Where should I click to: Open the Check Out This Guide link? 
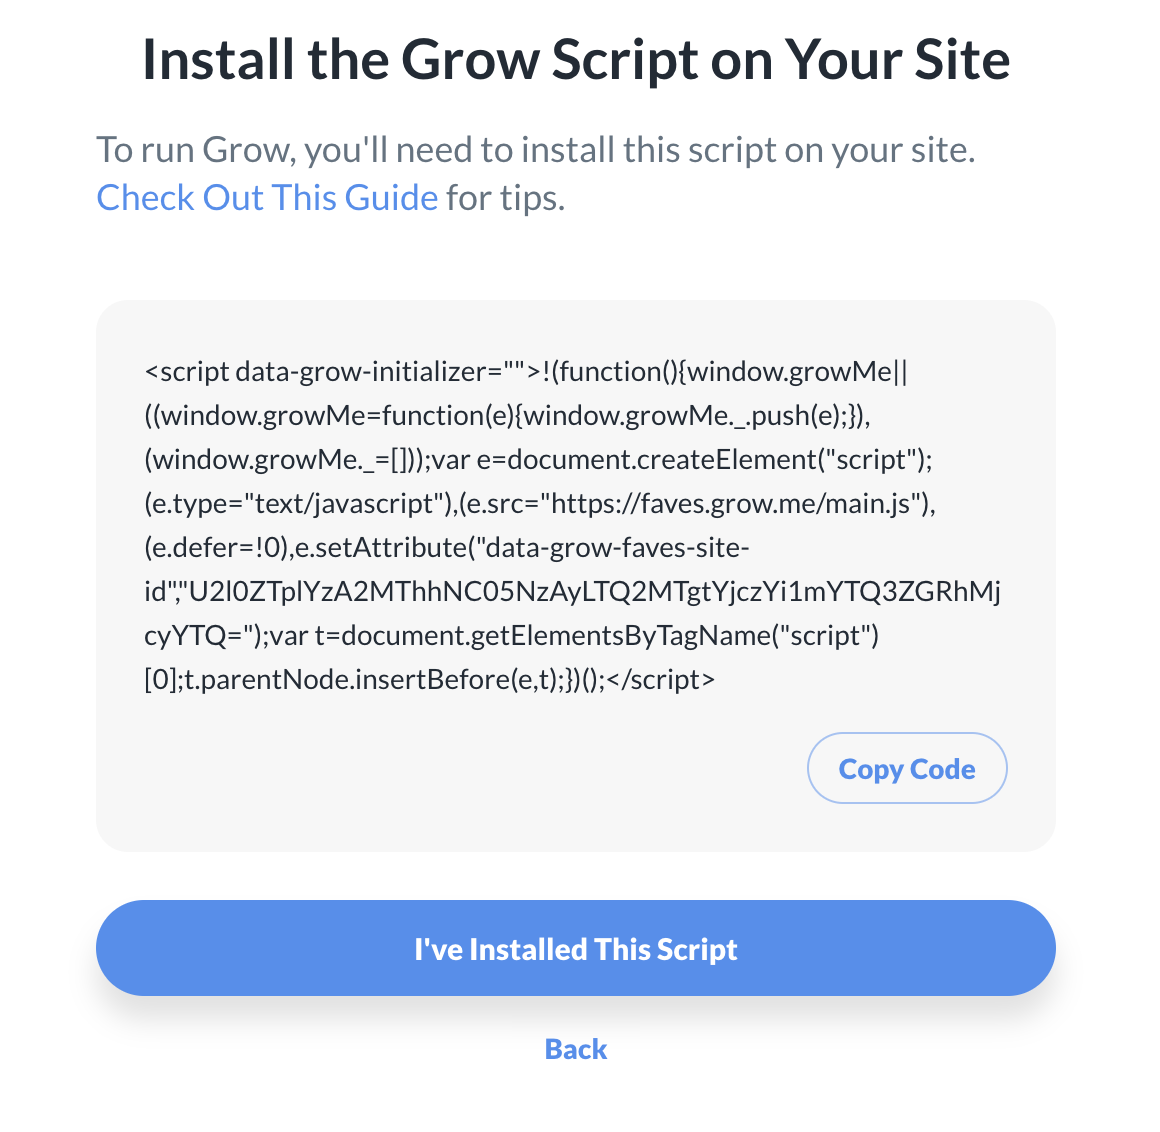(x=267, y=198)
